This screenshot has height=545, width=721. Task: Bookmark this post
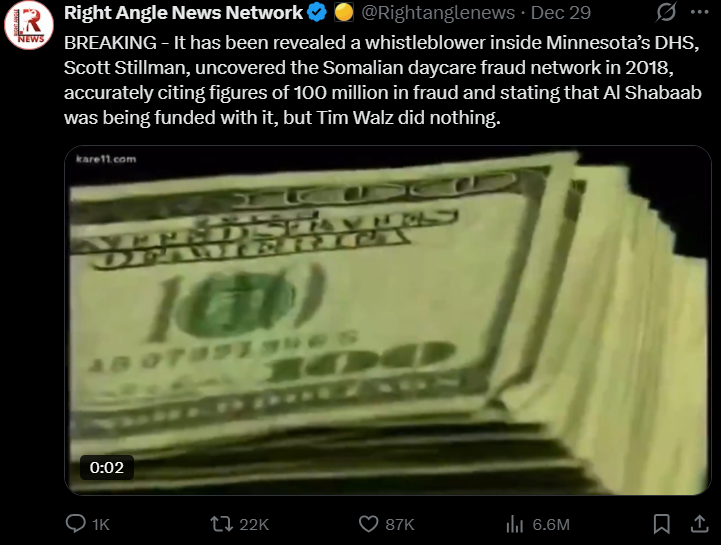tap(662, 524)
